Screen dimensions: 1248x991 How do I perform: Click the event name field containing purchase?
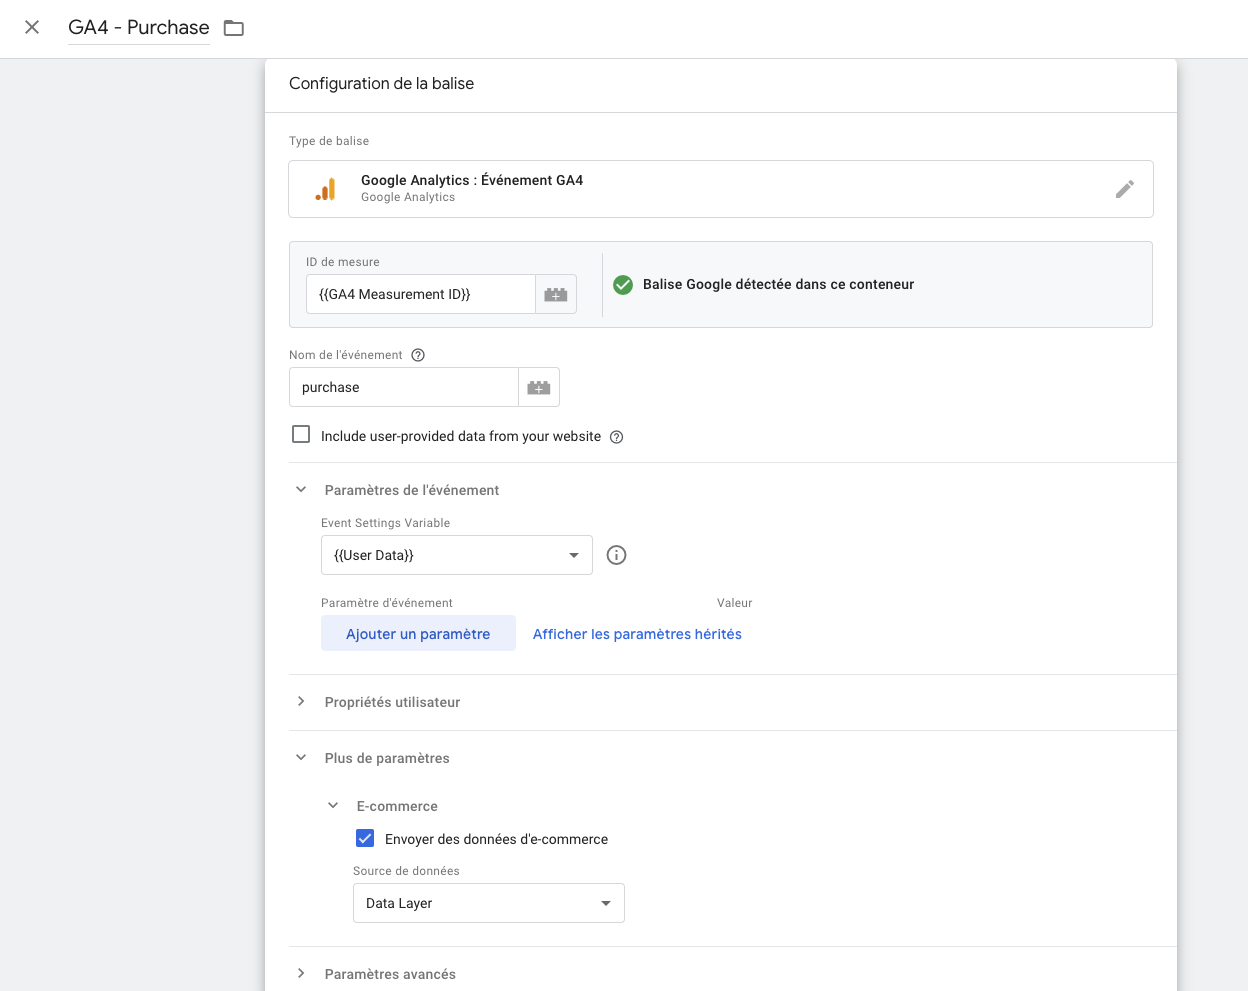(404, 387)
